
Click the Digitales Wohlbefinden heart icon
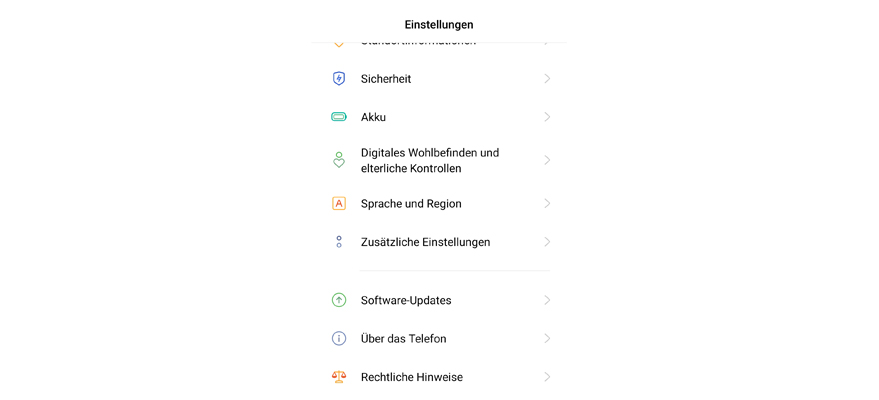click(x=339, y=160)
